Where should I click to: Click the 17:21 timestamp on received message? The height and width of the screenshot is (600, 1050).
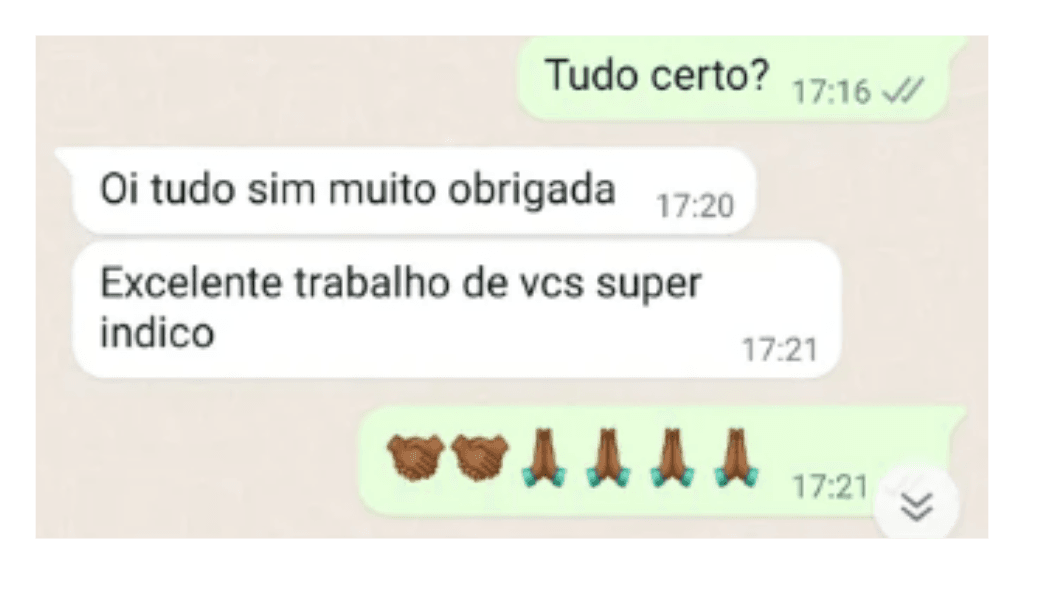(x=780, y=350)
